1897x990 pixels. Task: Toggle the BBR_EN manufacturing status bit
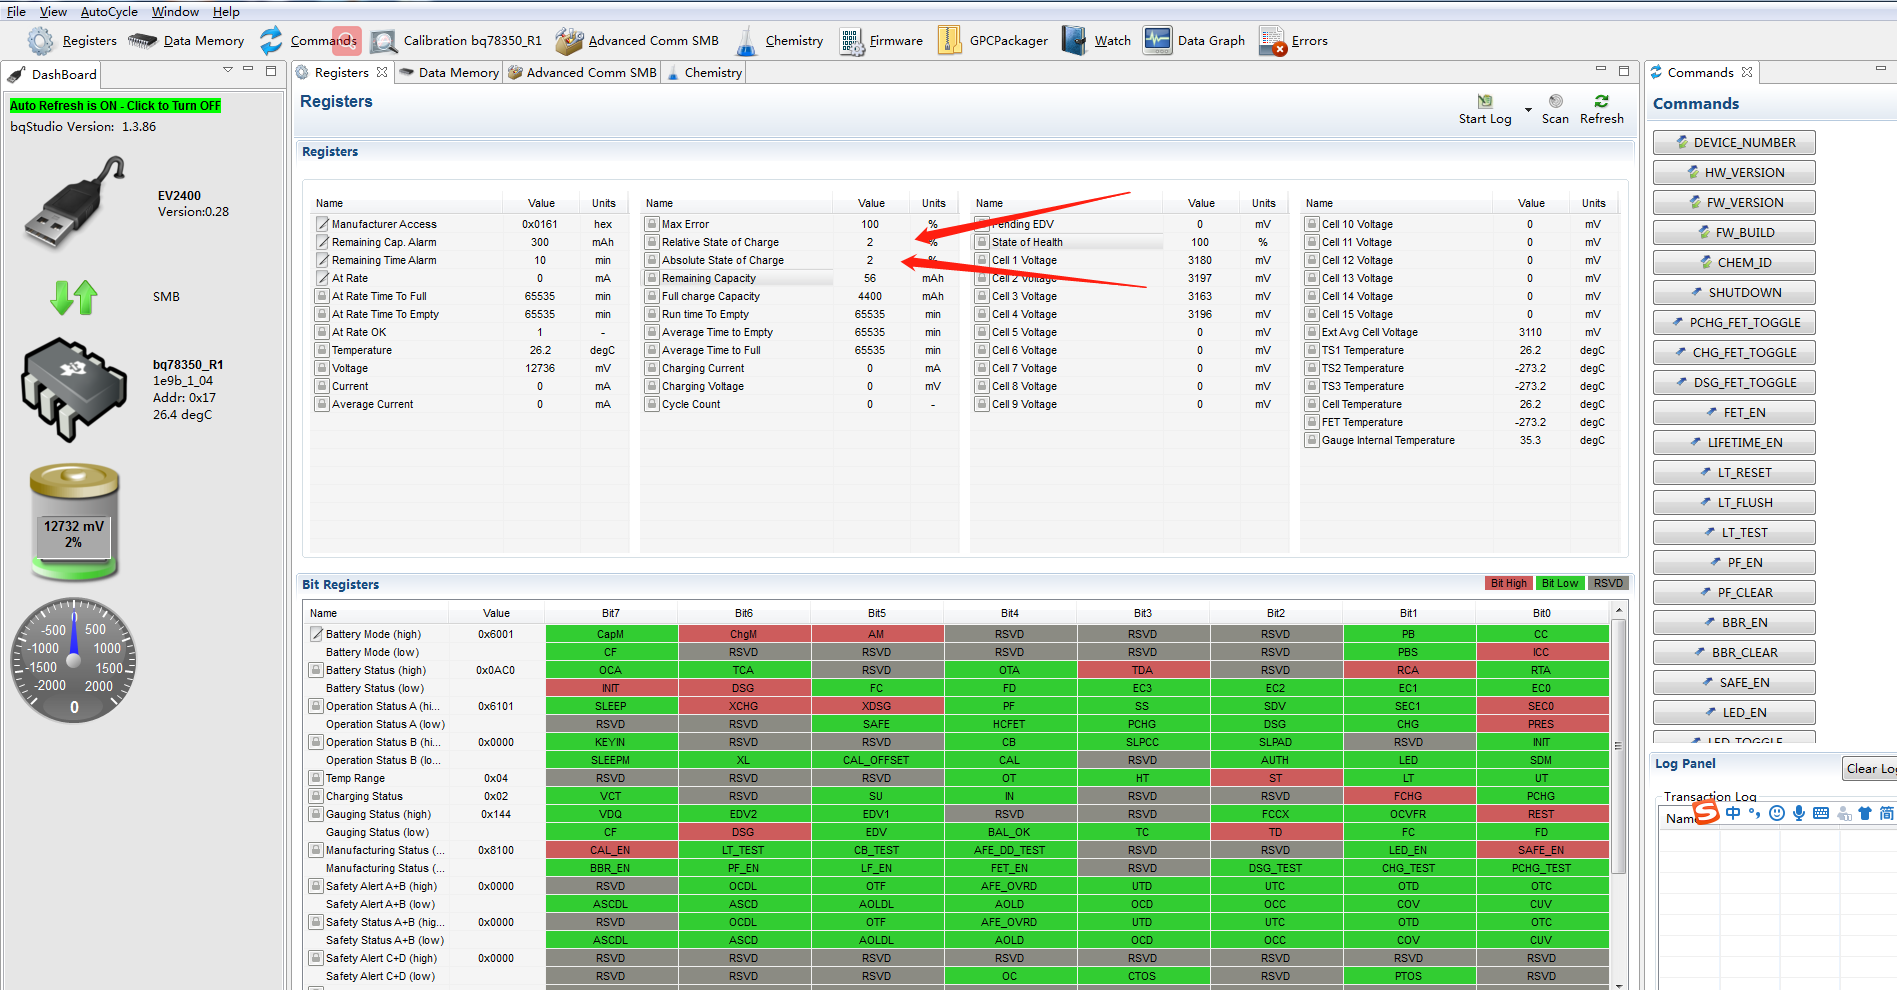(611, 868)
